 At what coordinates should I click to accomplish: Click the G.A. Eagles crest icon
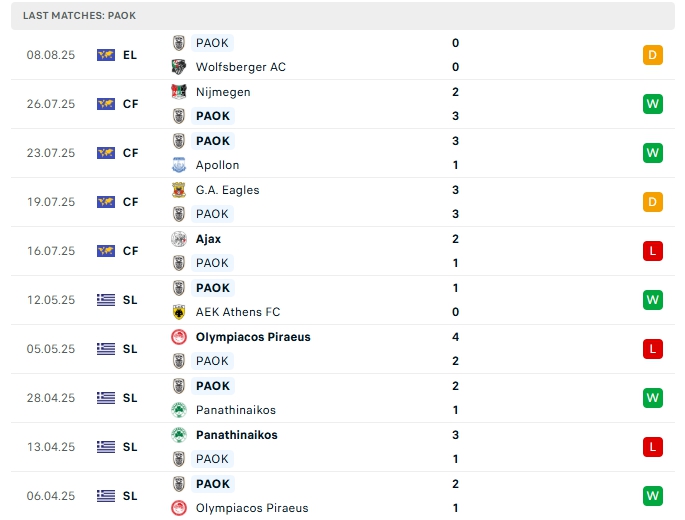pyautogui.click(x=179, y=190)
